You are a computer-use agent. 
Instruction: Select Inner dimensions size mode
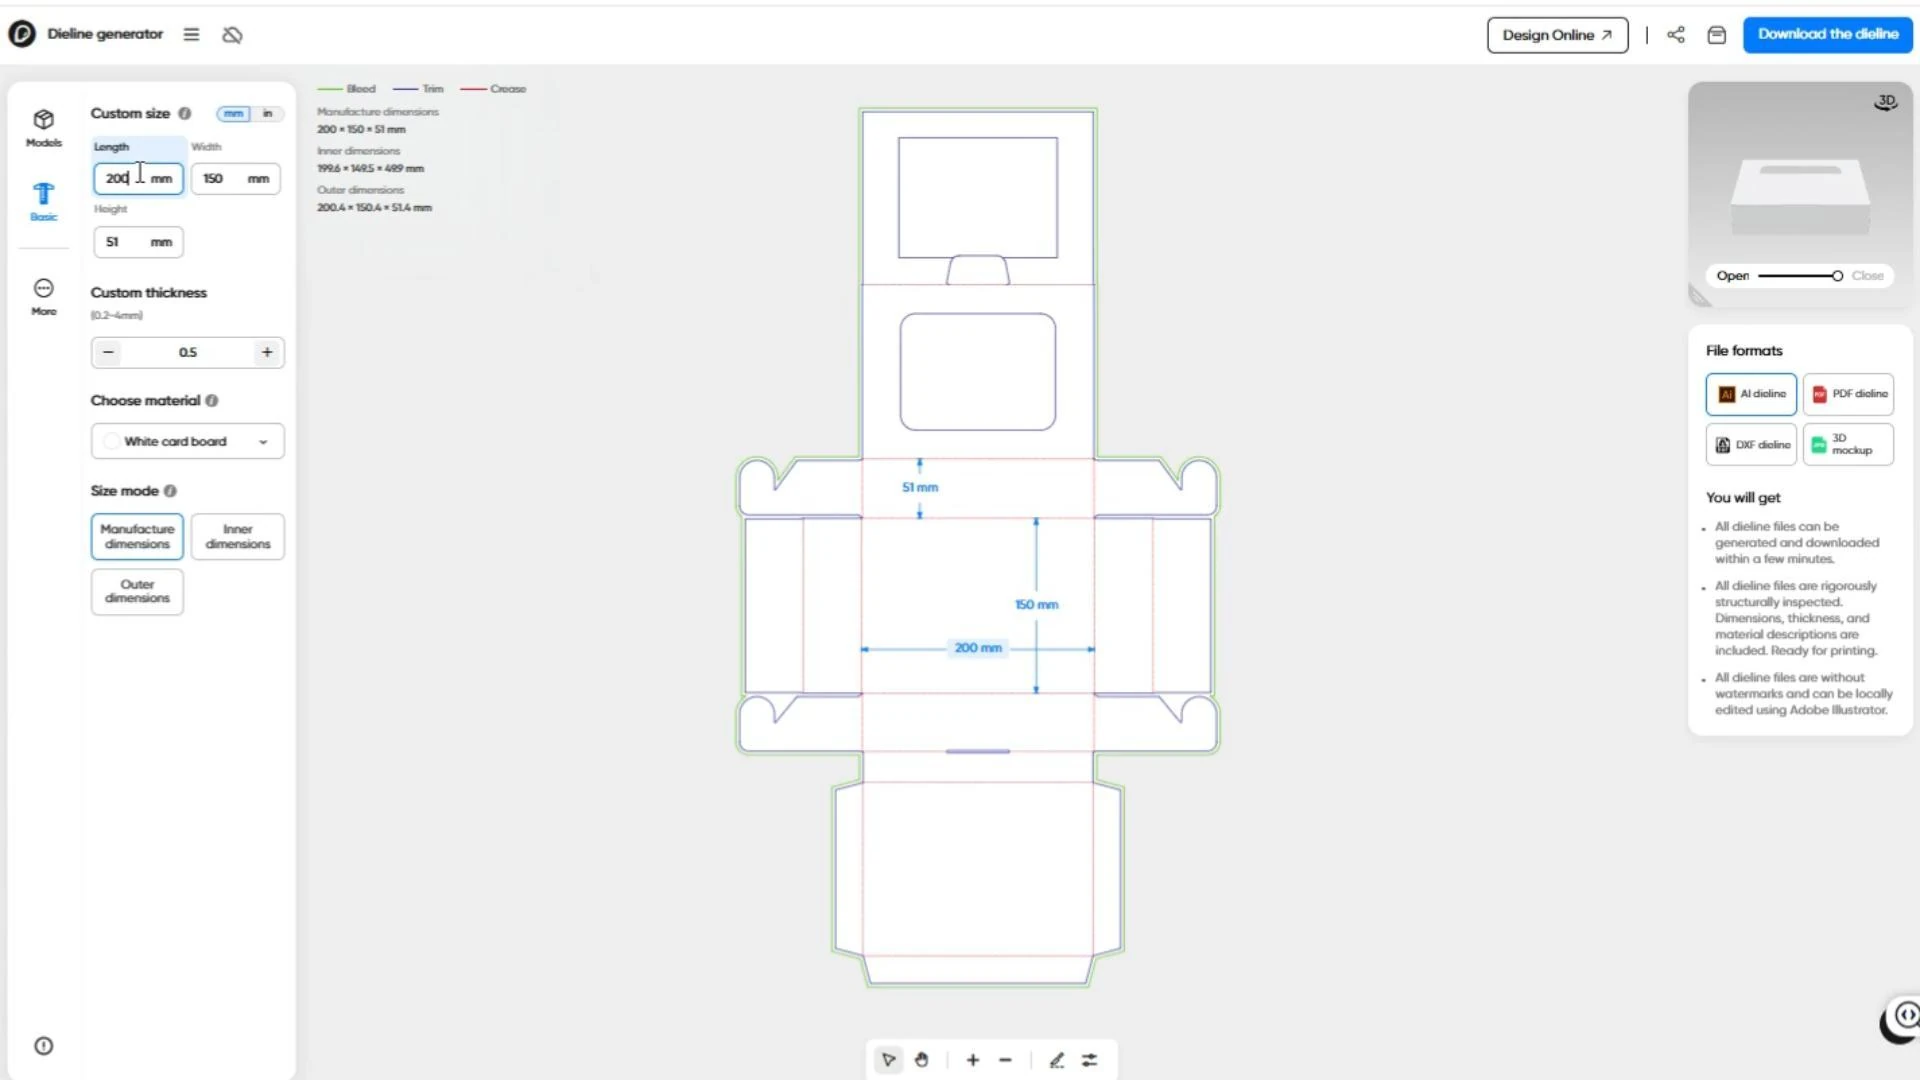coord(237,537)
